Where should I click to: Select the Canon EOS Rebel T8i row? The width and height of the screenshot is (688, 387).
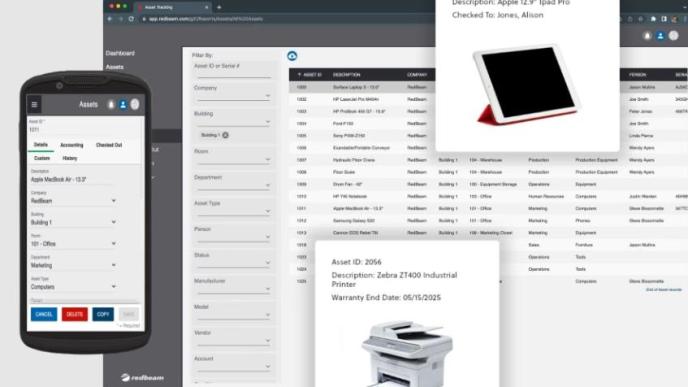(488, 233)
